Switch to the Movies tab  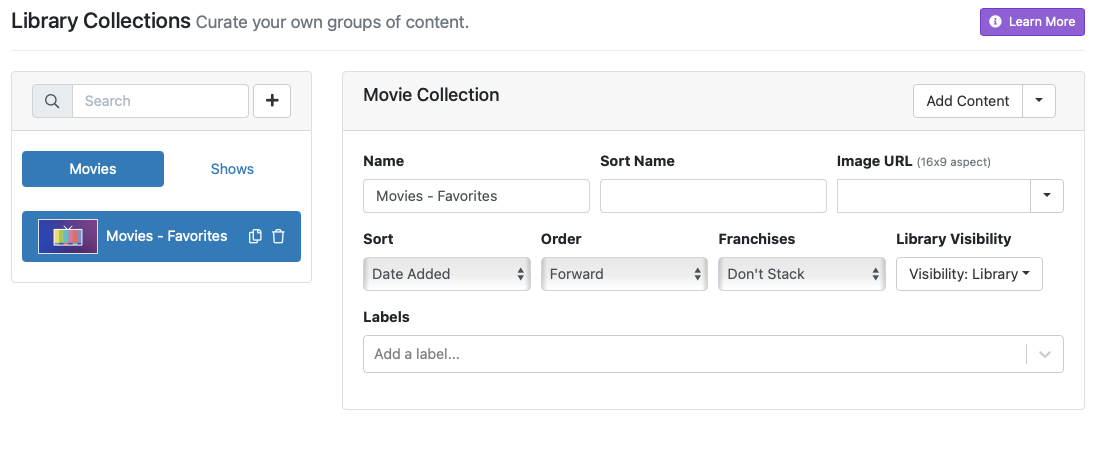click(x=93, y=169)
